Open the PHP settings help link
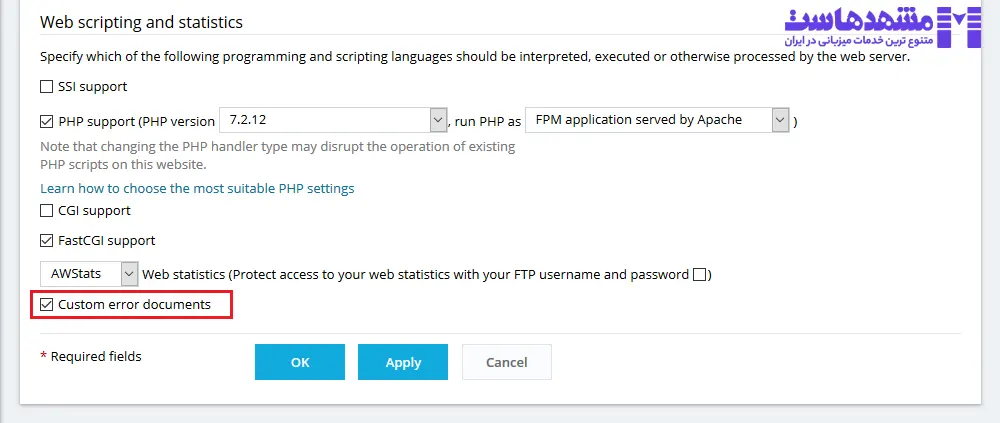The height and width of the screenshot is (423, 1000). (x=197, y=188)
